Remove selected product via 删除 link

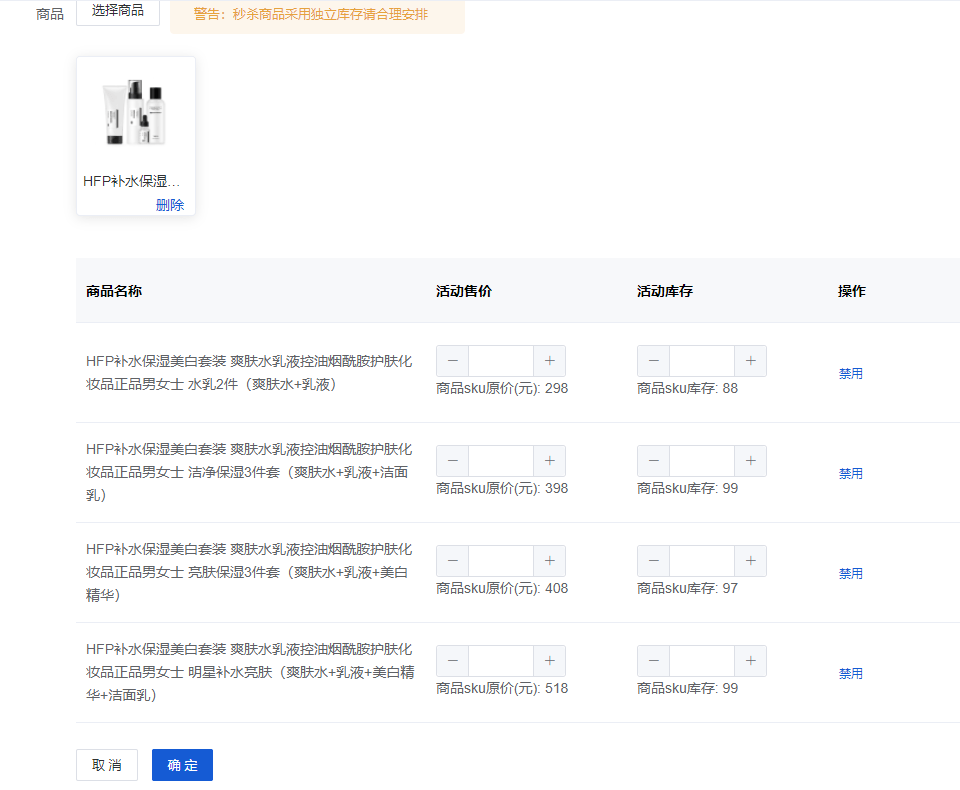point(170,205)
